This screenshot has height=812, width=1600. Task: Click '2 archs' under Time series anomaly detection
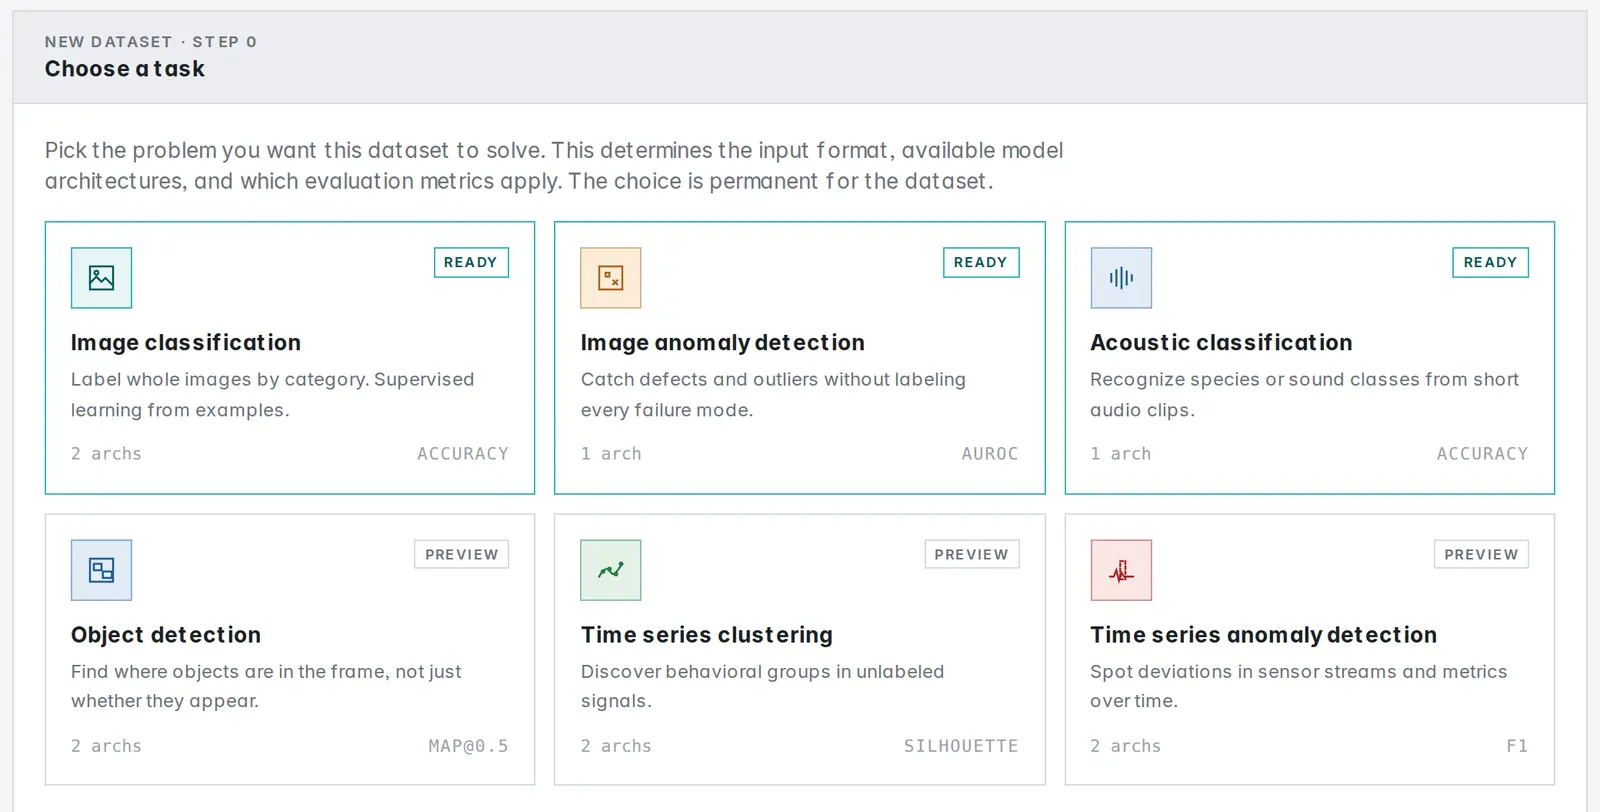[1126, 746]
